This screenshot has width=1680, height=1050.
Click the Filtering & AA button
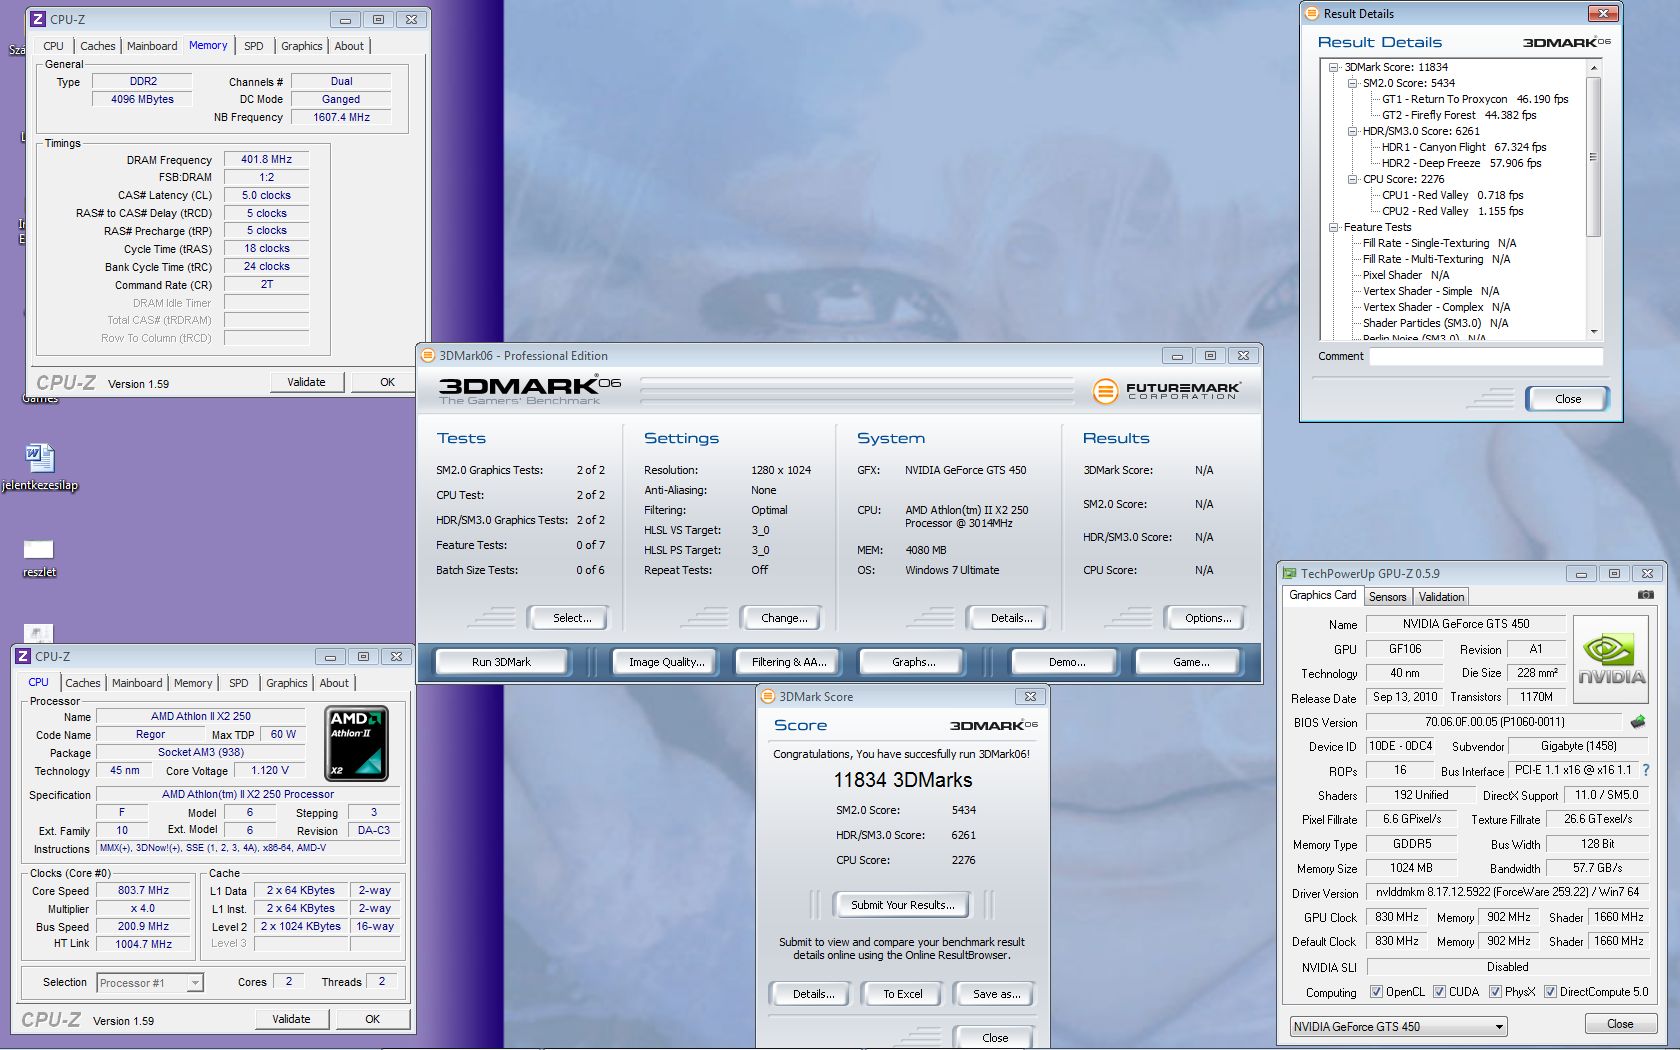click(789, 662)
